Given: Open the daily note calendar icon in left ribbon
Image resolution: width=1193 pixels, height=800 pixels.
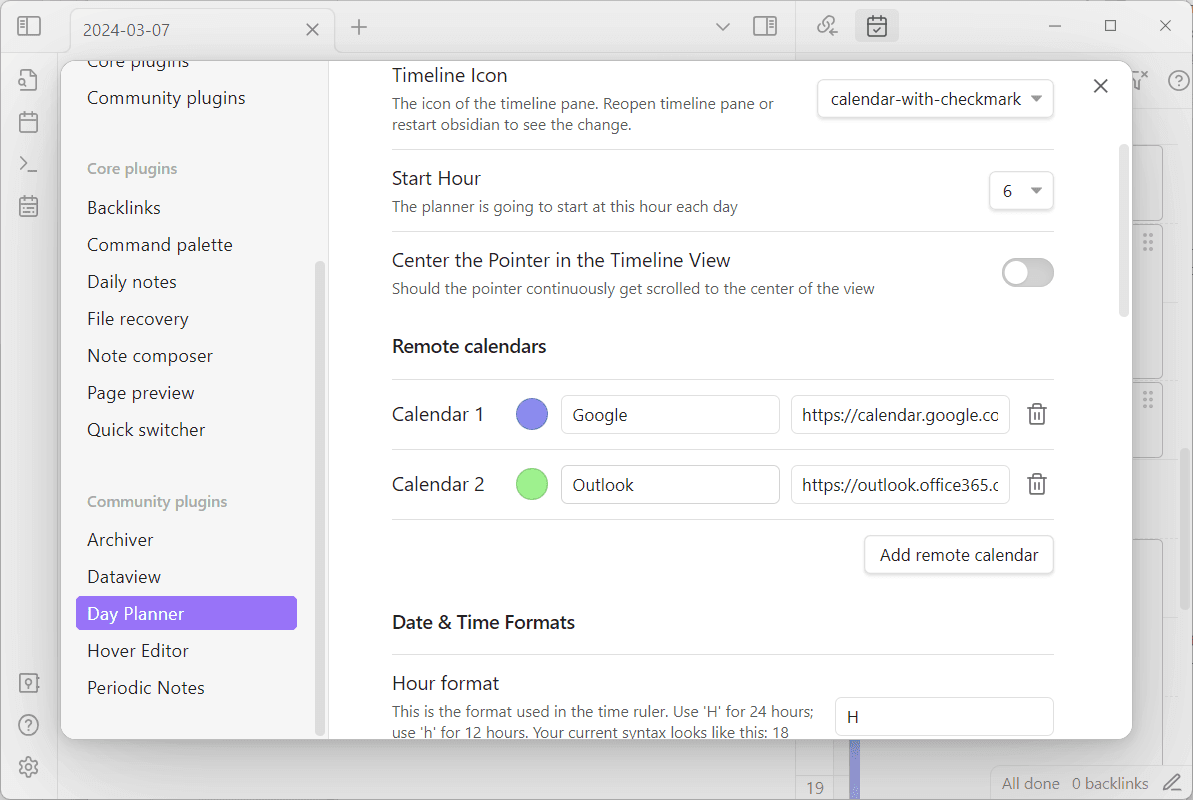Looking at the screenshot, I should point(28,122).
